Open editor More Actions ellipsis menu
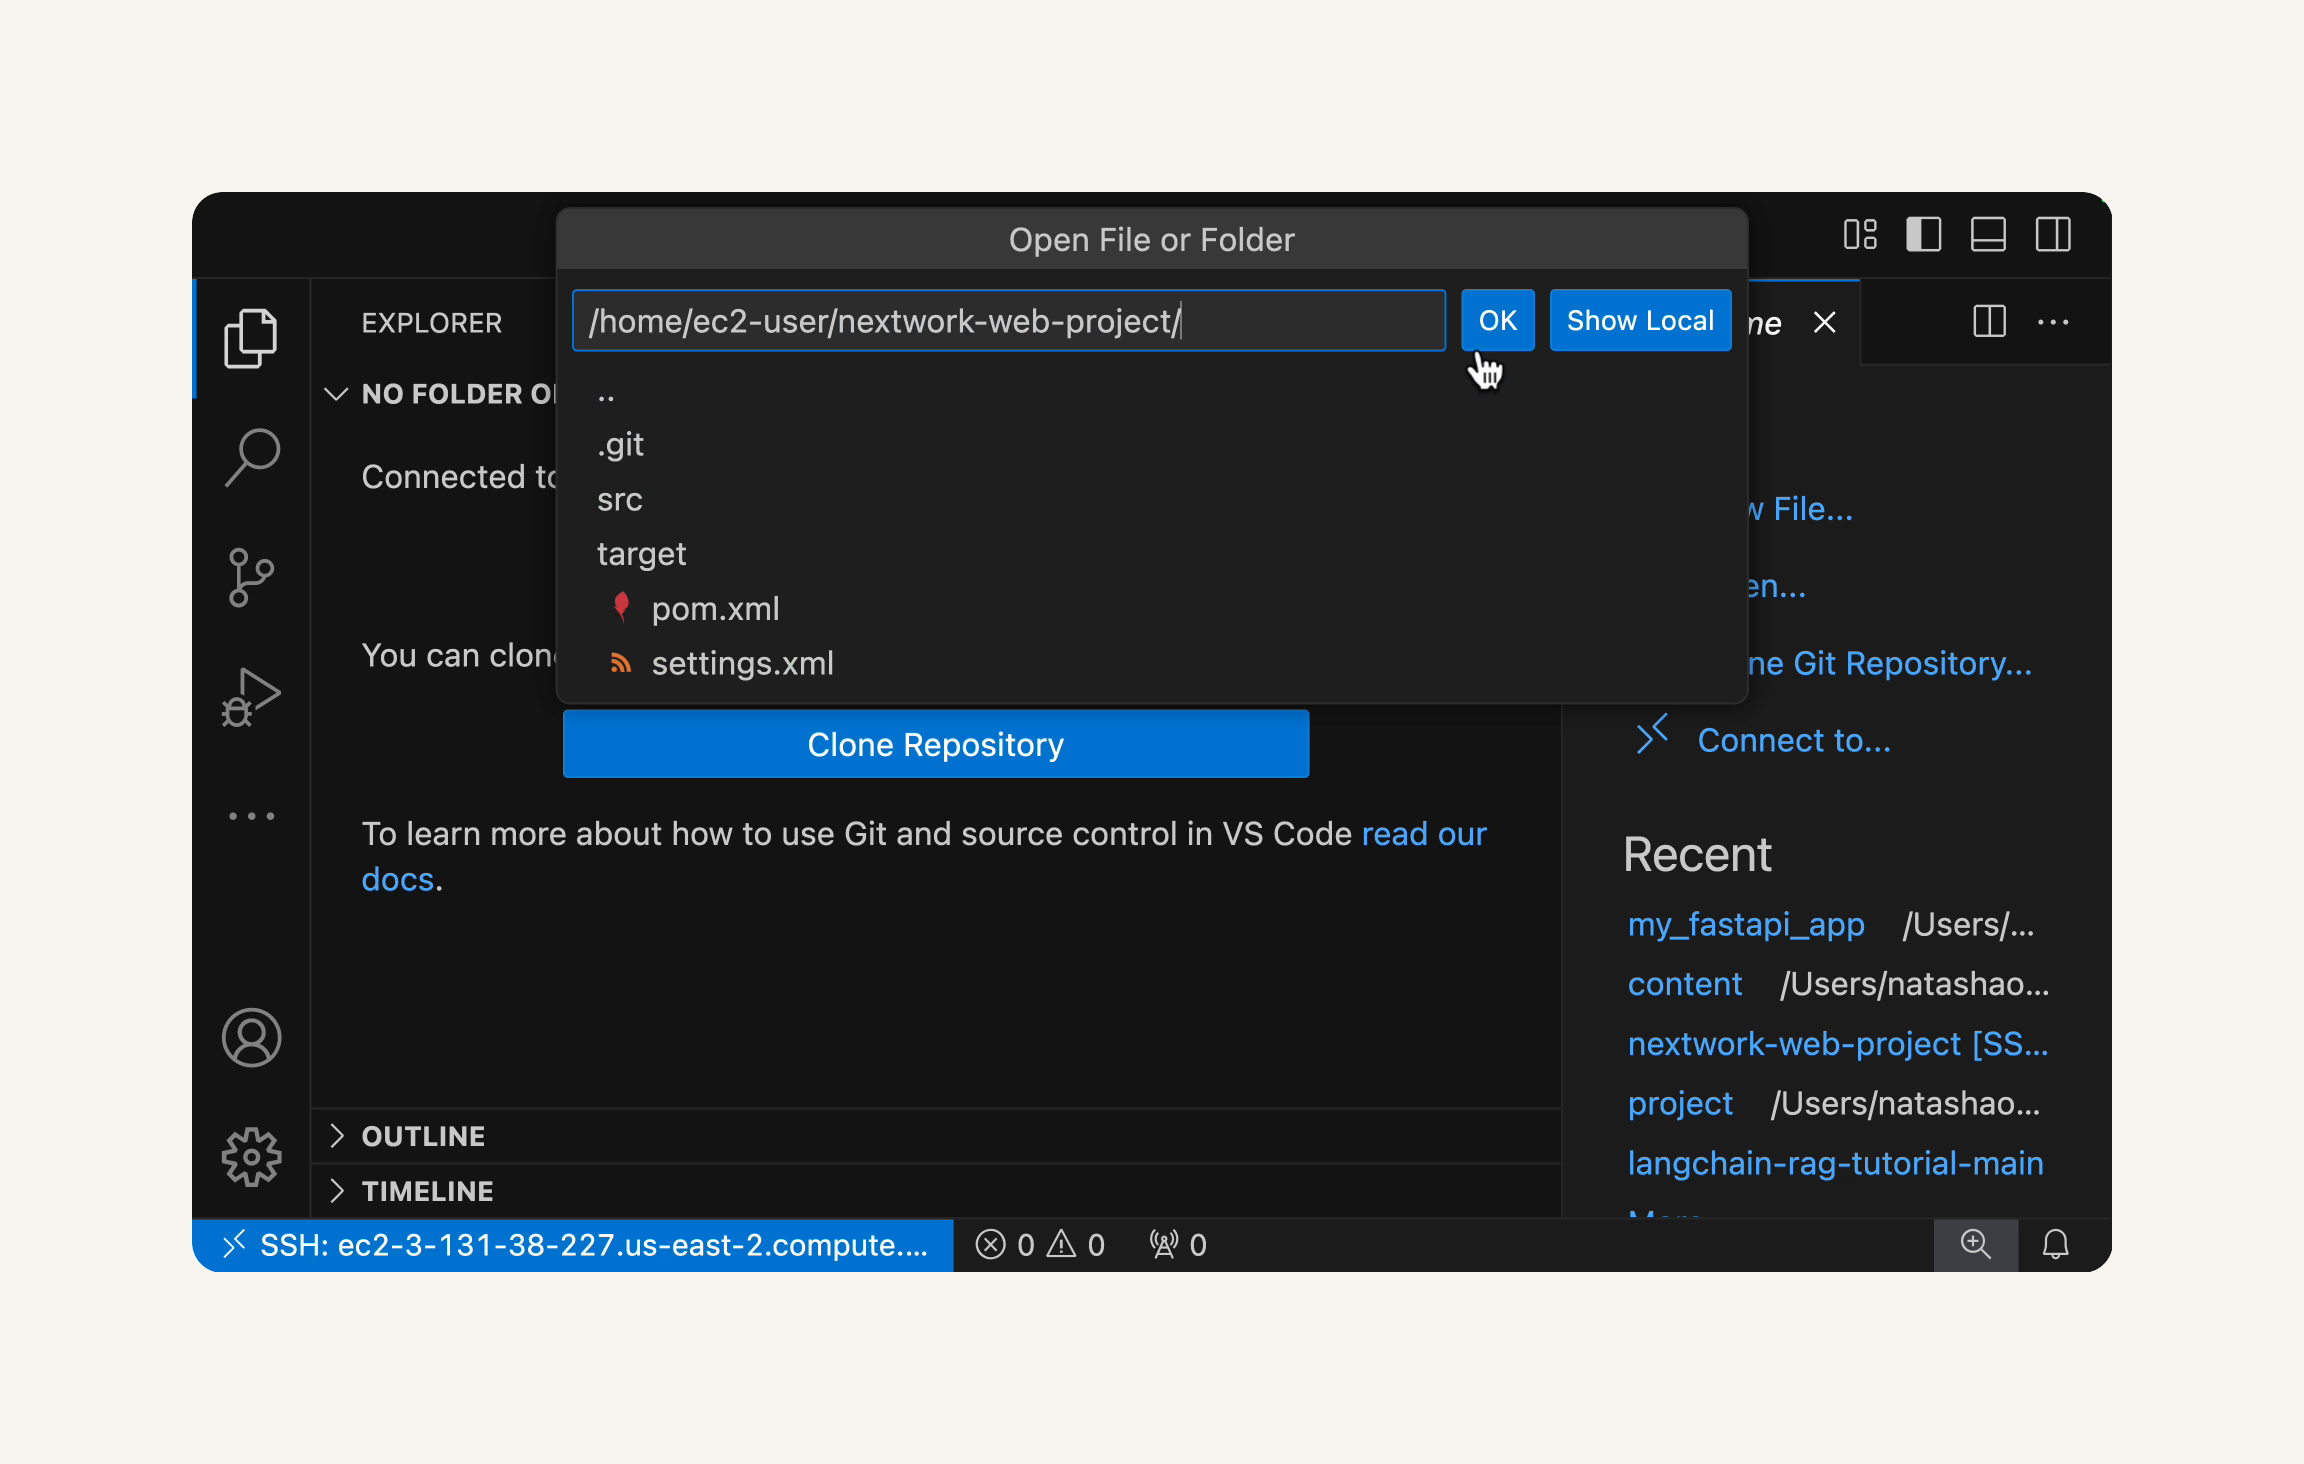The image size is (2304, 1464). 2053,322
